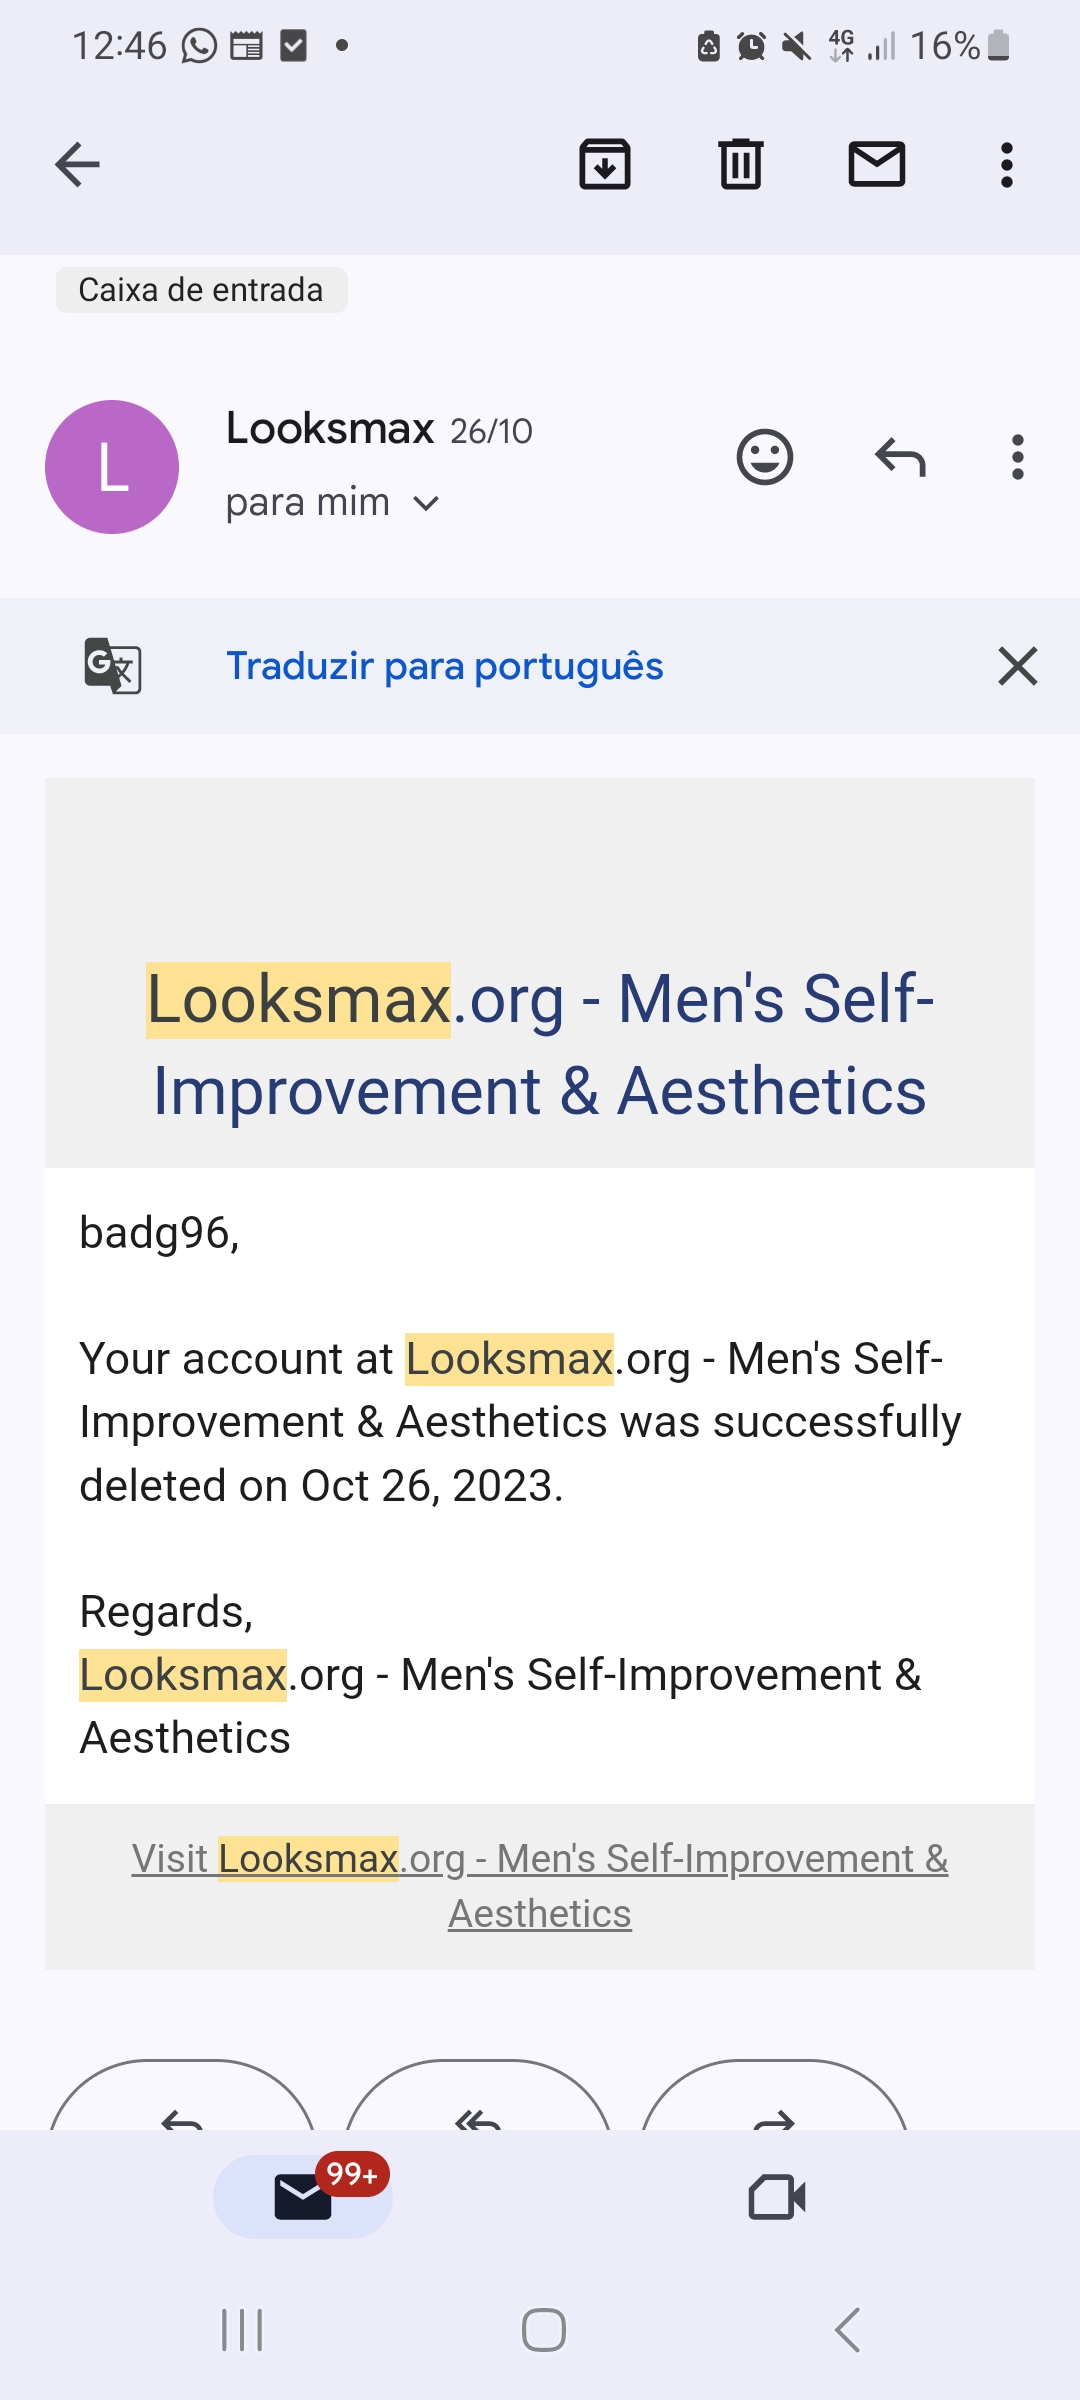Mark email as unread with envelope icon
Image resolution: width=1080 pixels, height=2400 pixels.
point(877,165)
